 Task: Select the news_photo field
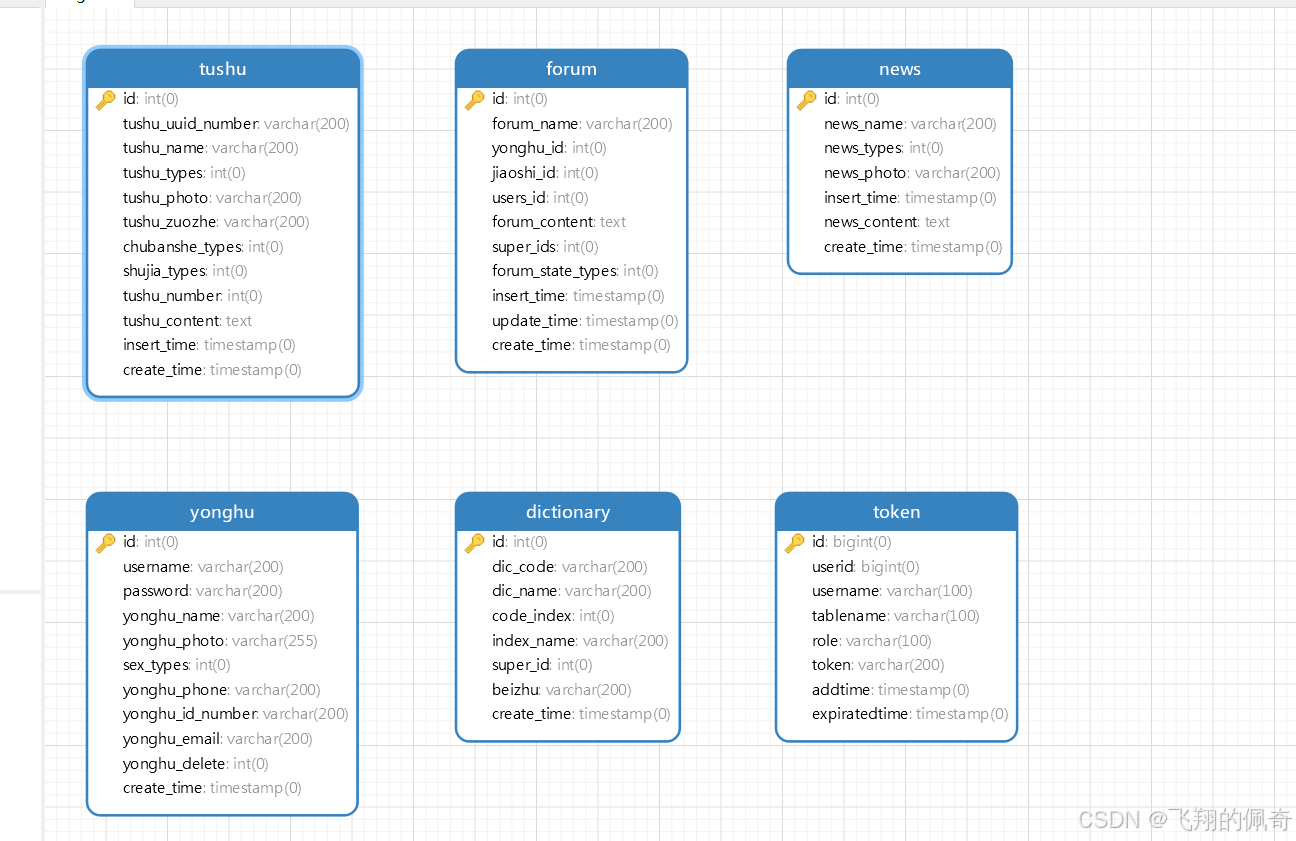(912, 173)
